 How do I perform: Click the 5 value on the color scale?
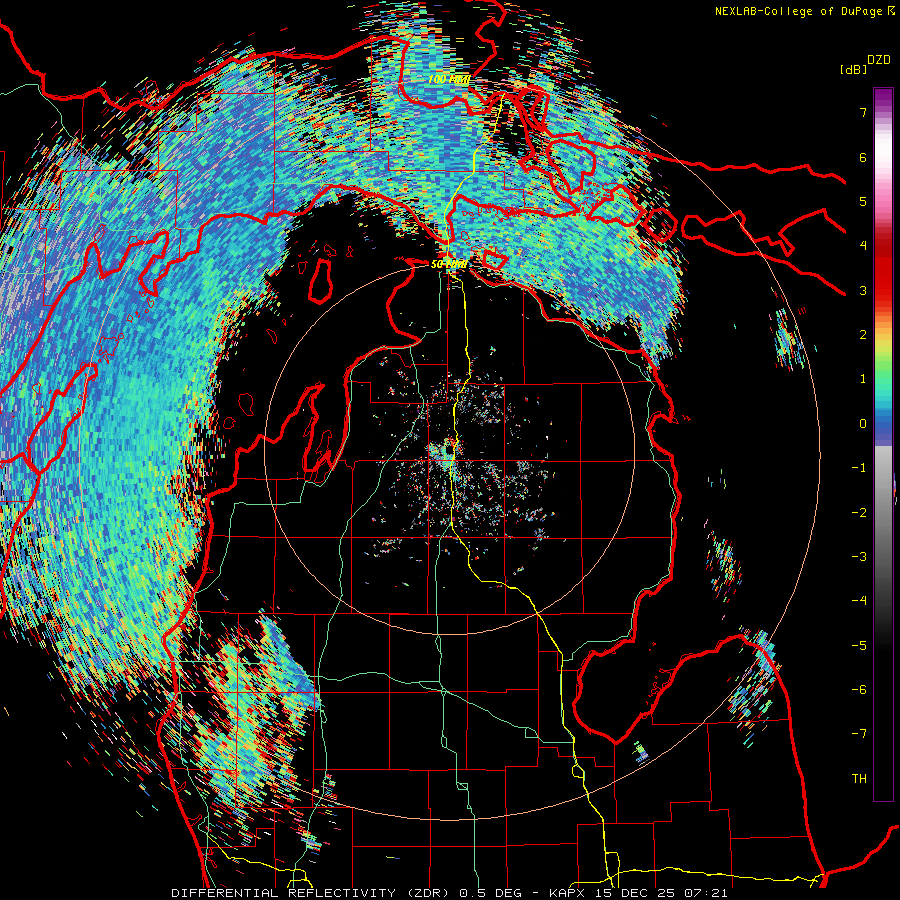click(x=863, y=201)
